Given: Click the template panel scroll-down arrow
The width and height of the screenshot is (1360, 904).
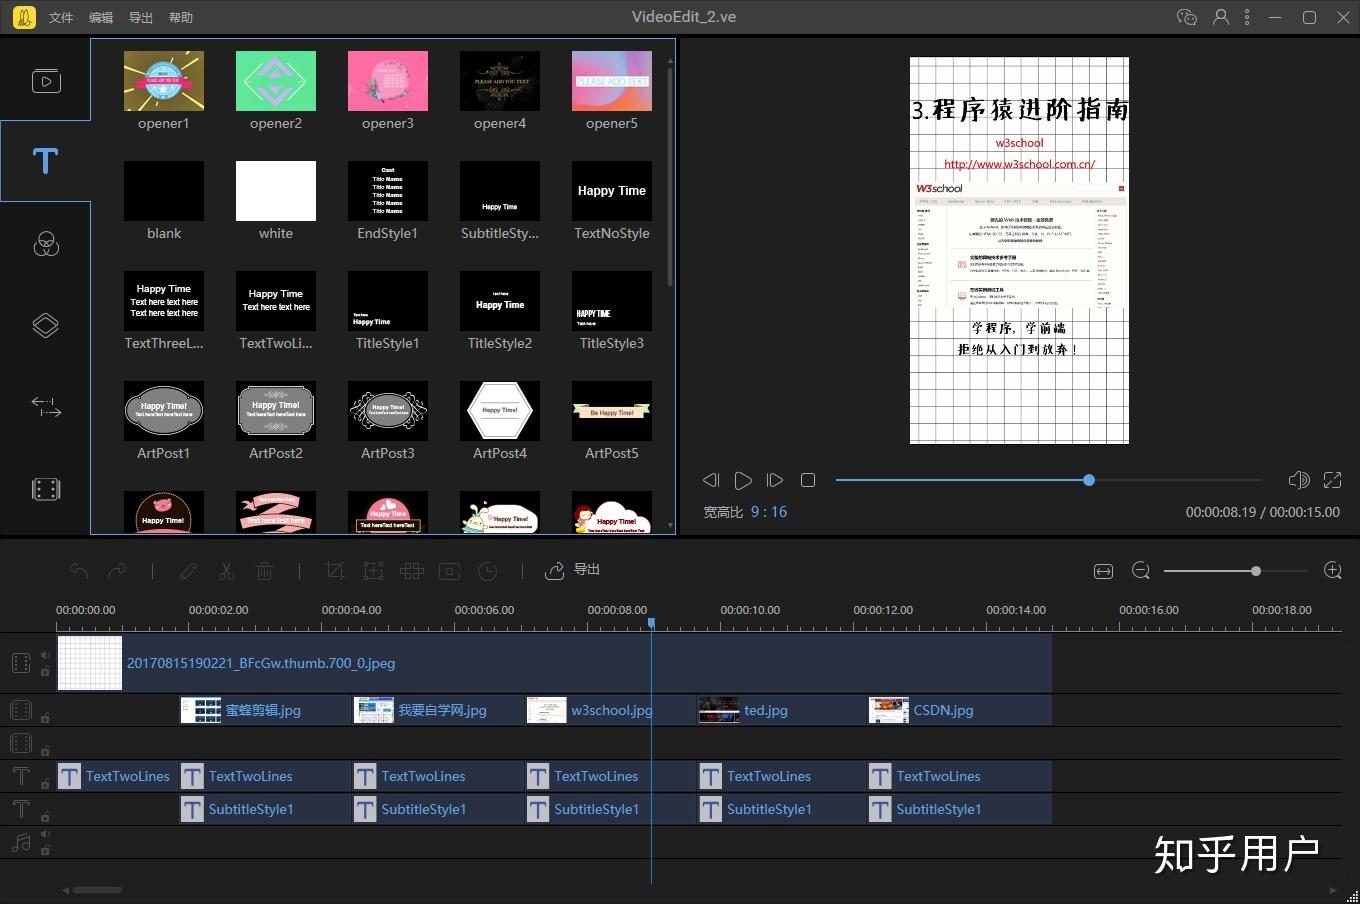Looking at the screenshot, I should click(670, 525).
